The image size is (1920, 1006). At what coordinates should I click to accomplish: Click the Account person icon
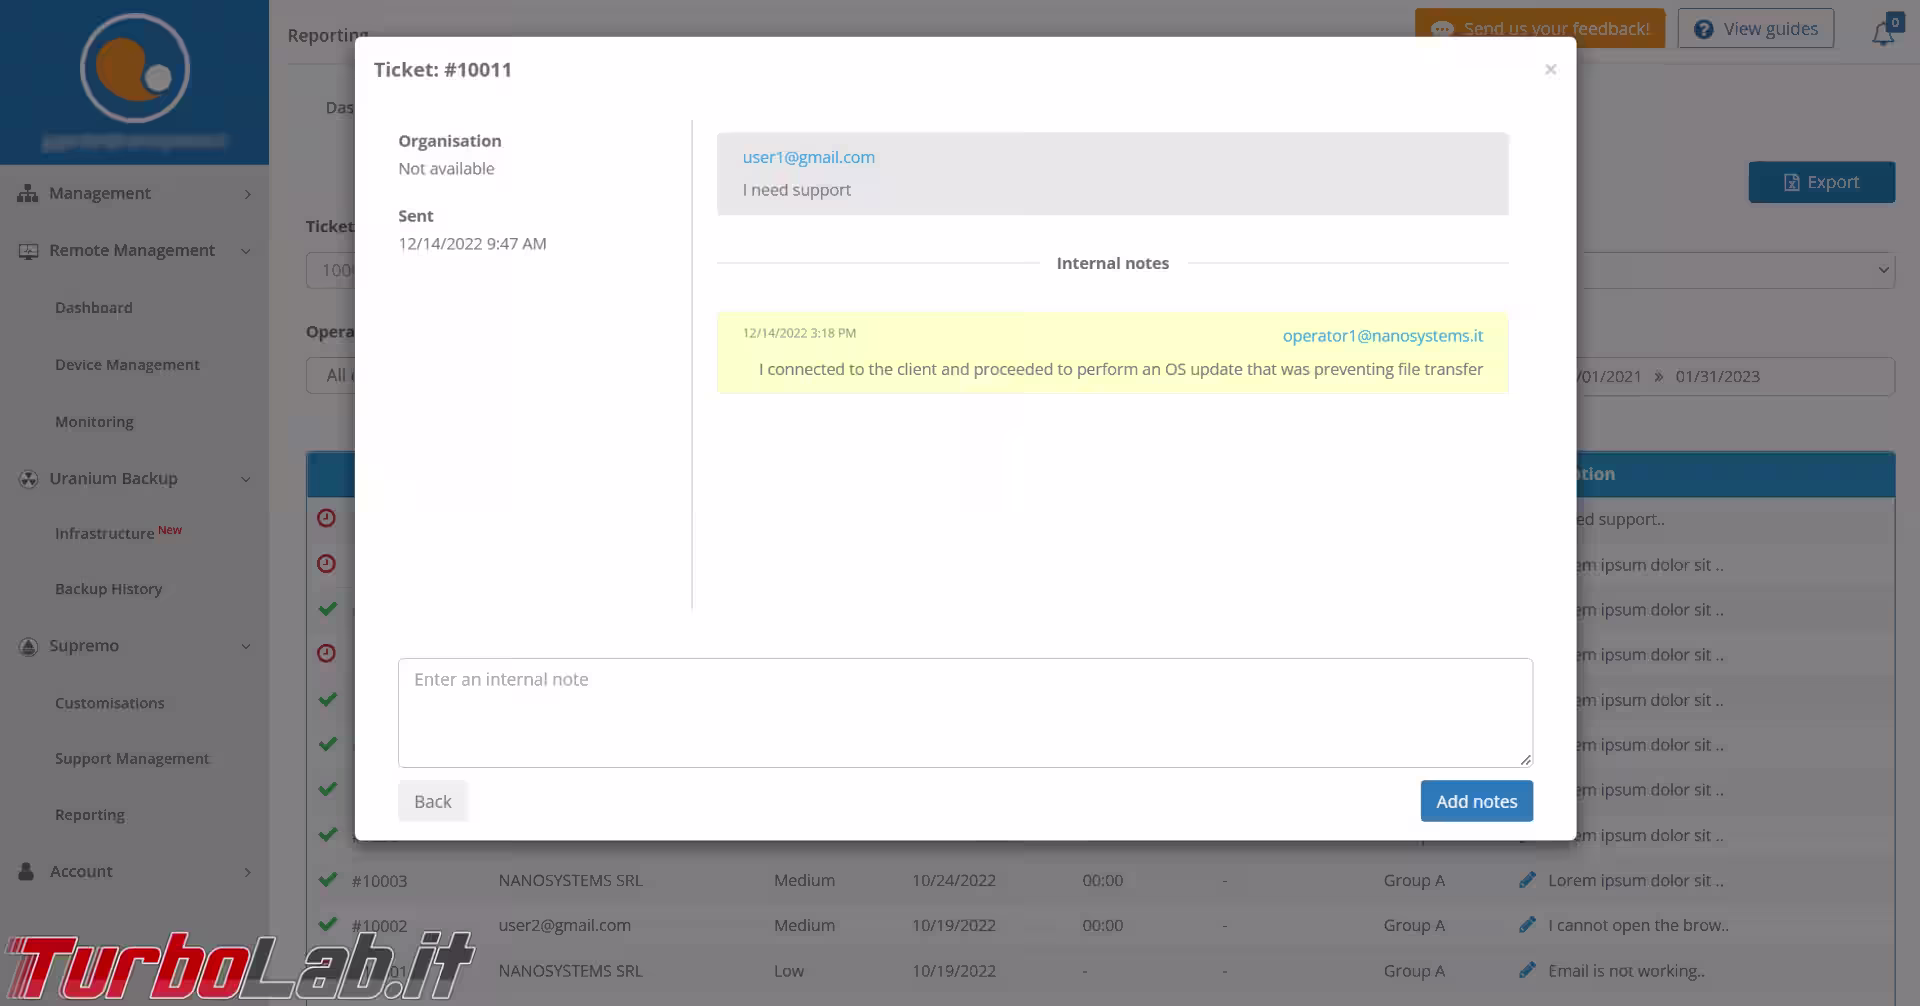(x=26, y=871)
